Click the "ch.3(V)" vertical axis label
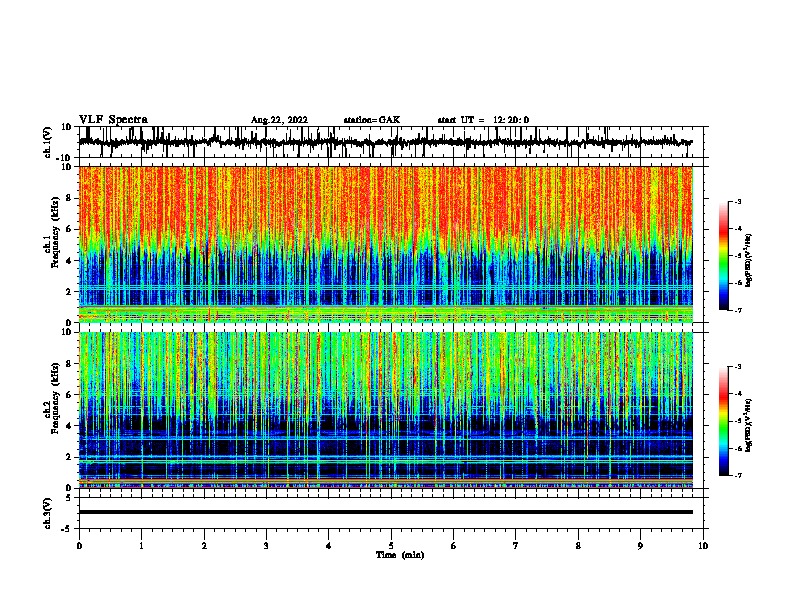This screenshot has height=612, width=792. pyautogui.click(x=48, y=513)
